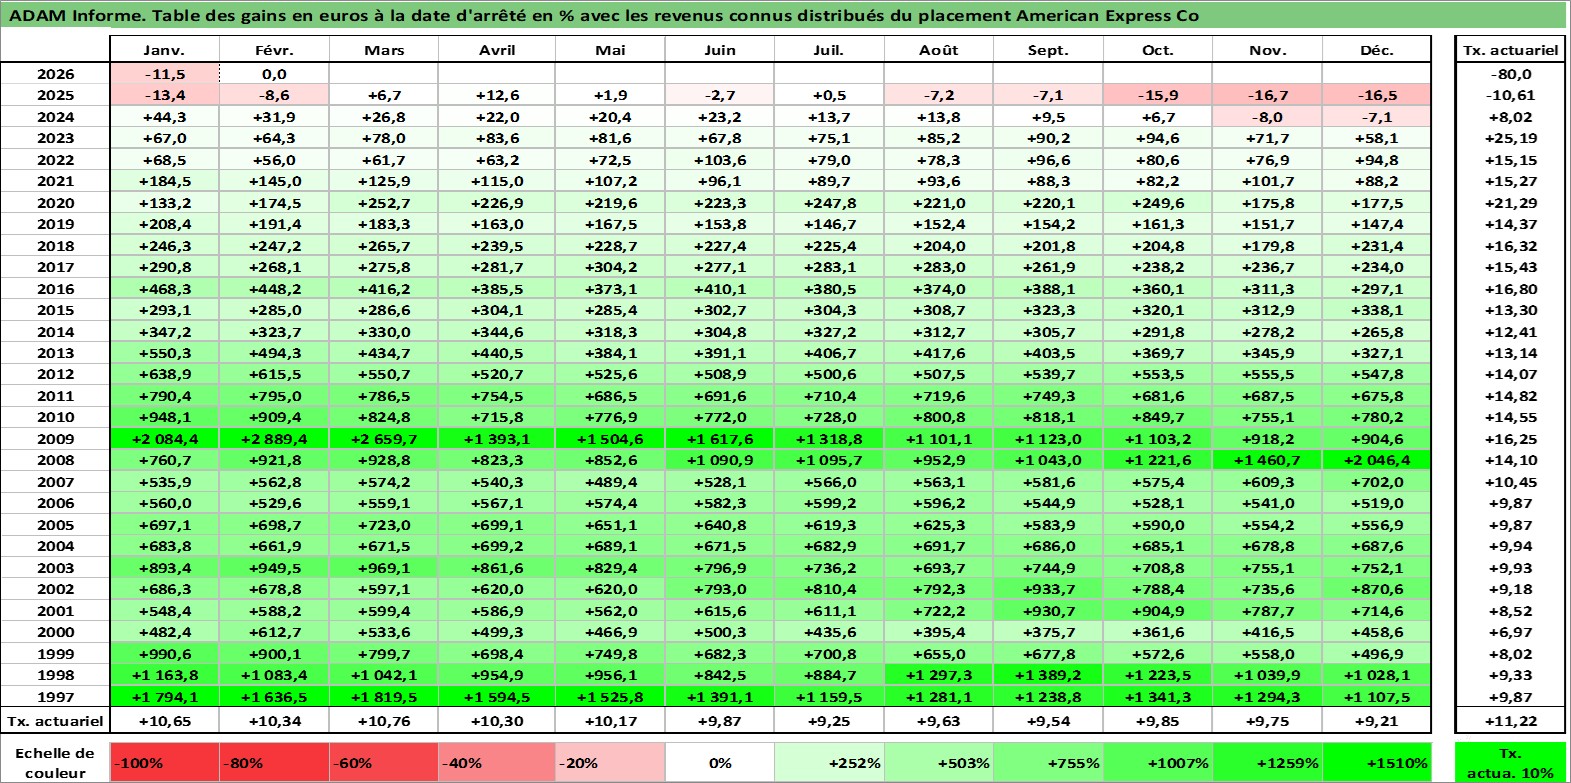1571x783 pixels.
Task: Click the -10,61 actuarial rate for 2025
Action: point(1511,95)
